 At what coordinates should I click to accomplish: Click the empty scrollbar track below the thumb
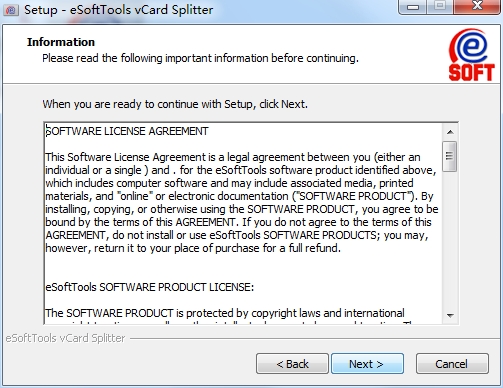click(x=450, y=239)
